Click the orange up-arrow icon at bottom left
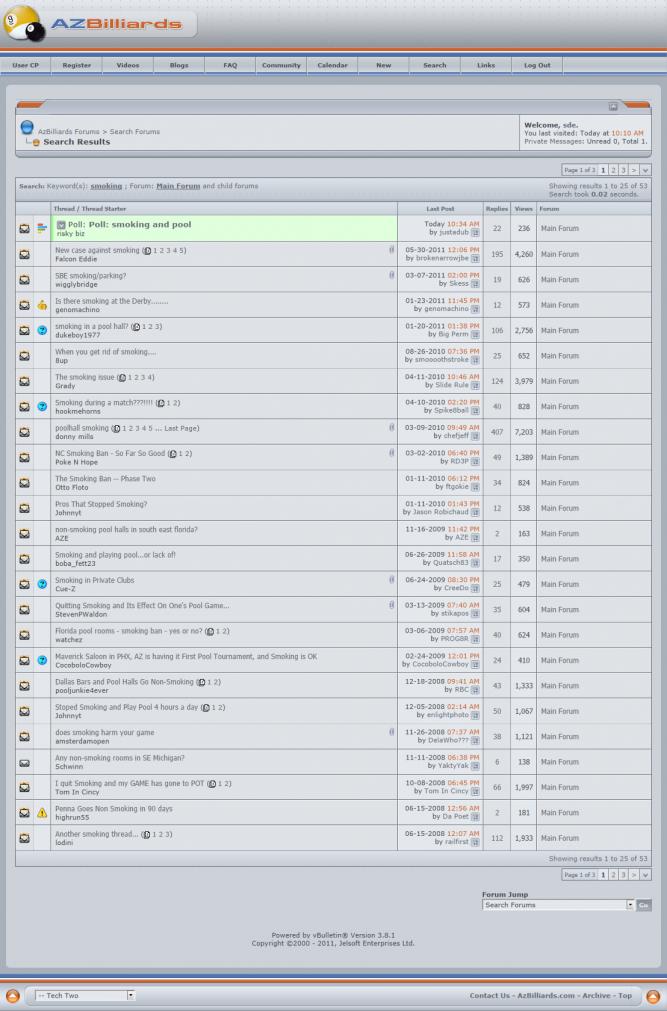This screenshot has width=667, height=1011. (x=13, y=996)
